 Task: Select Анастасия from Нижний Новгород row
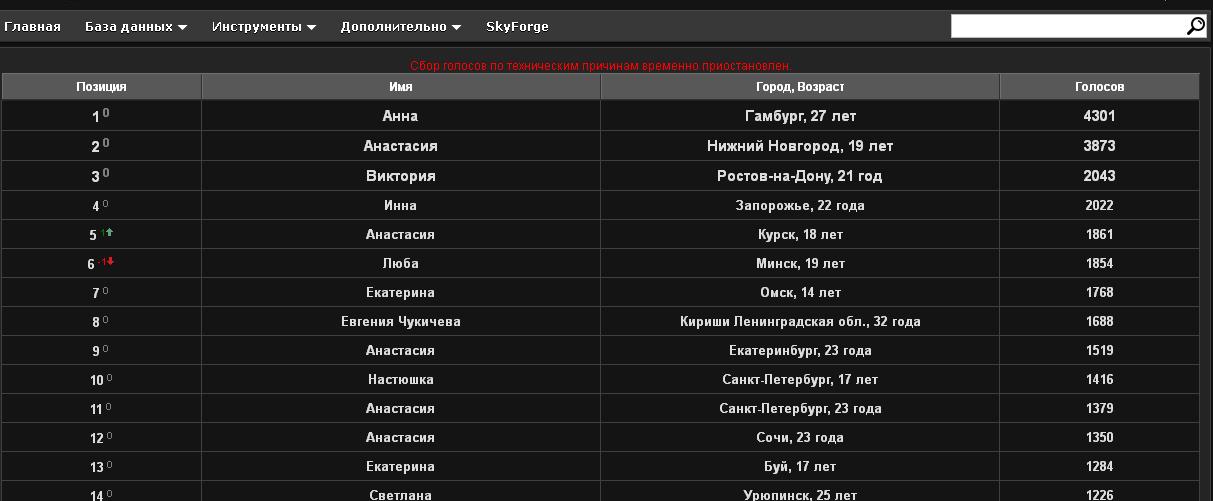click(x=400, y=146)
